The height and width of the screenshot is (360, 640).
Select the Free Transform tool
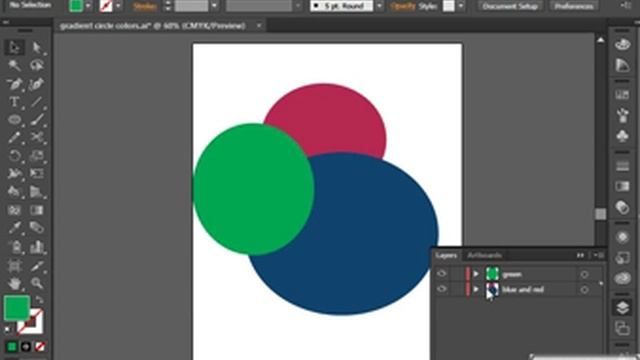pos(37,173)
